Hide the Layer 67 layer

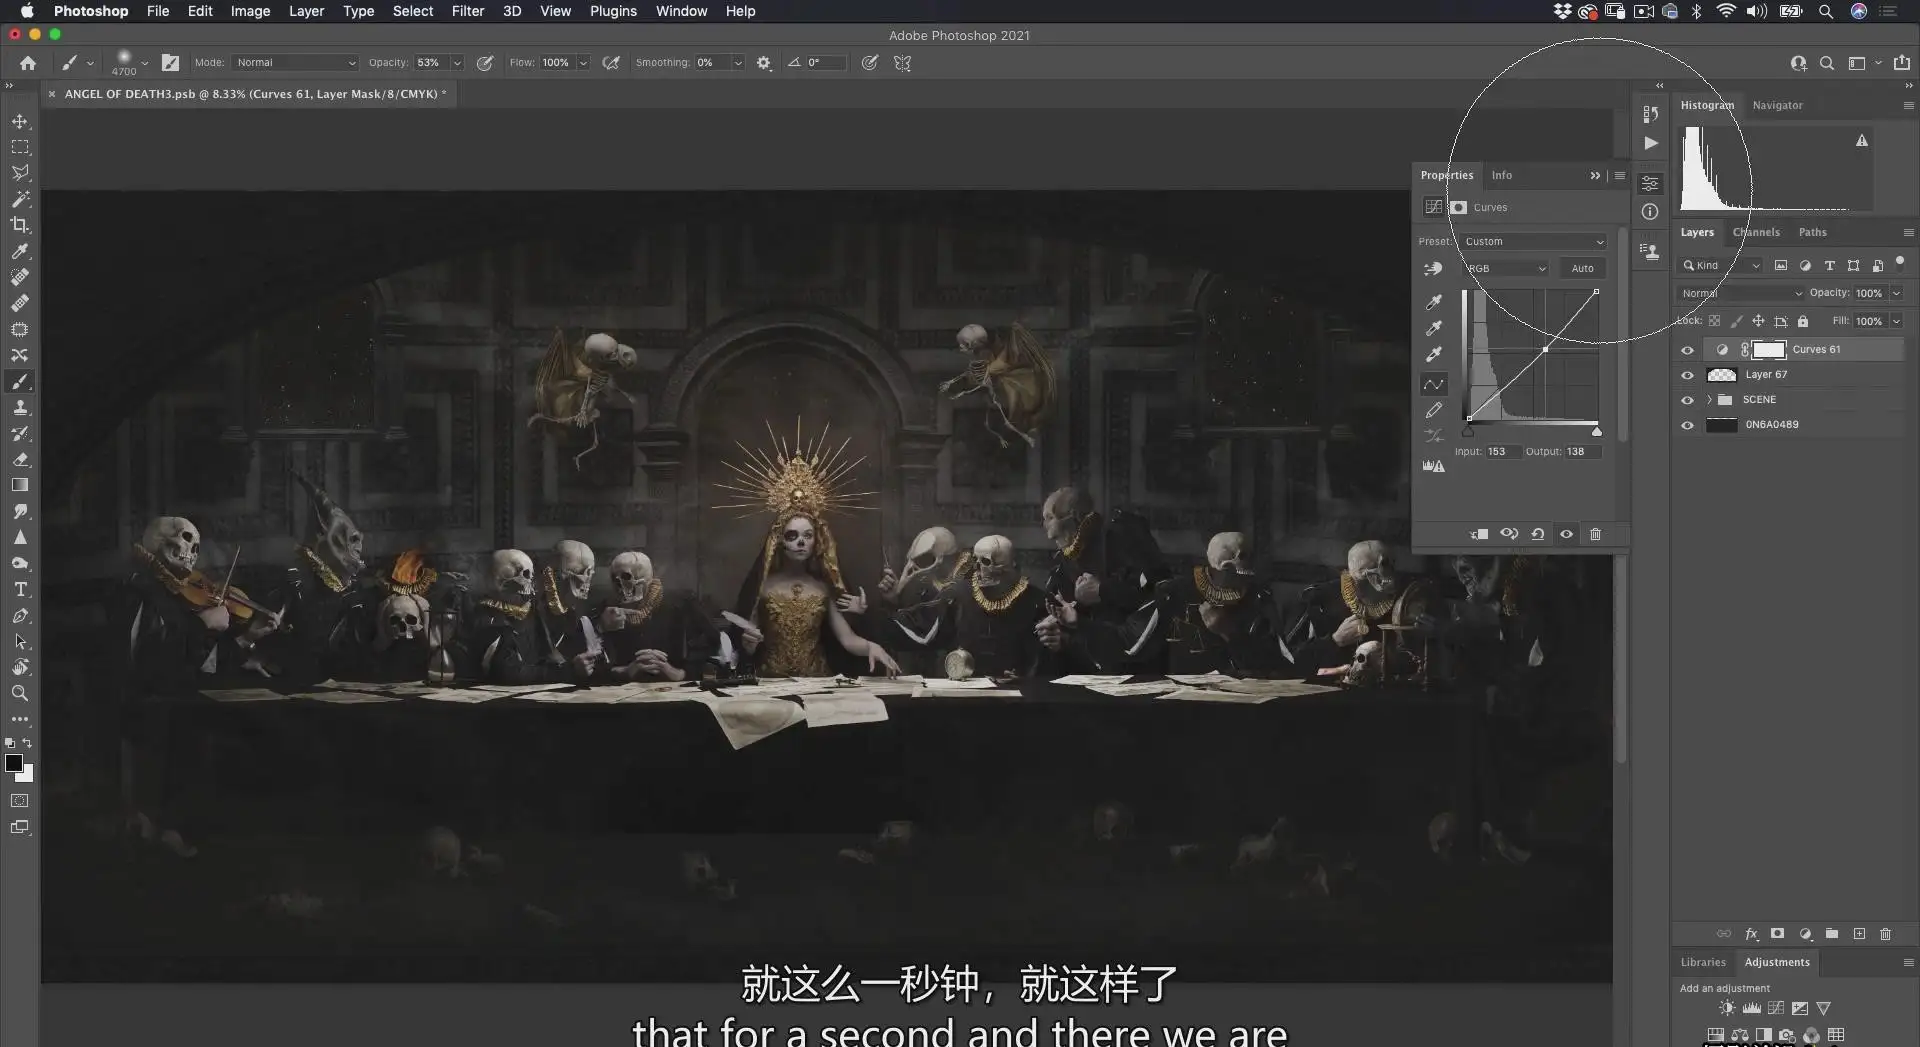tap(1687, 375)
